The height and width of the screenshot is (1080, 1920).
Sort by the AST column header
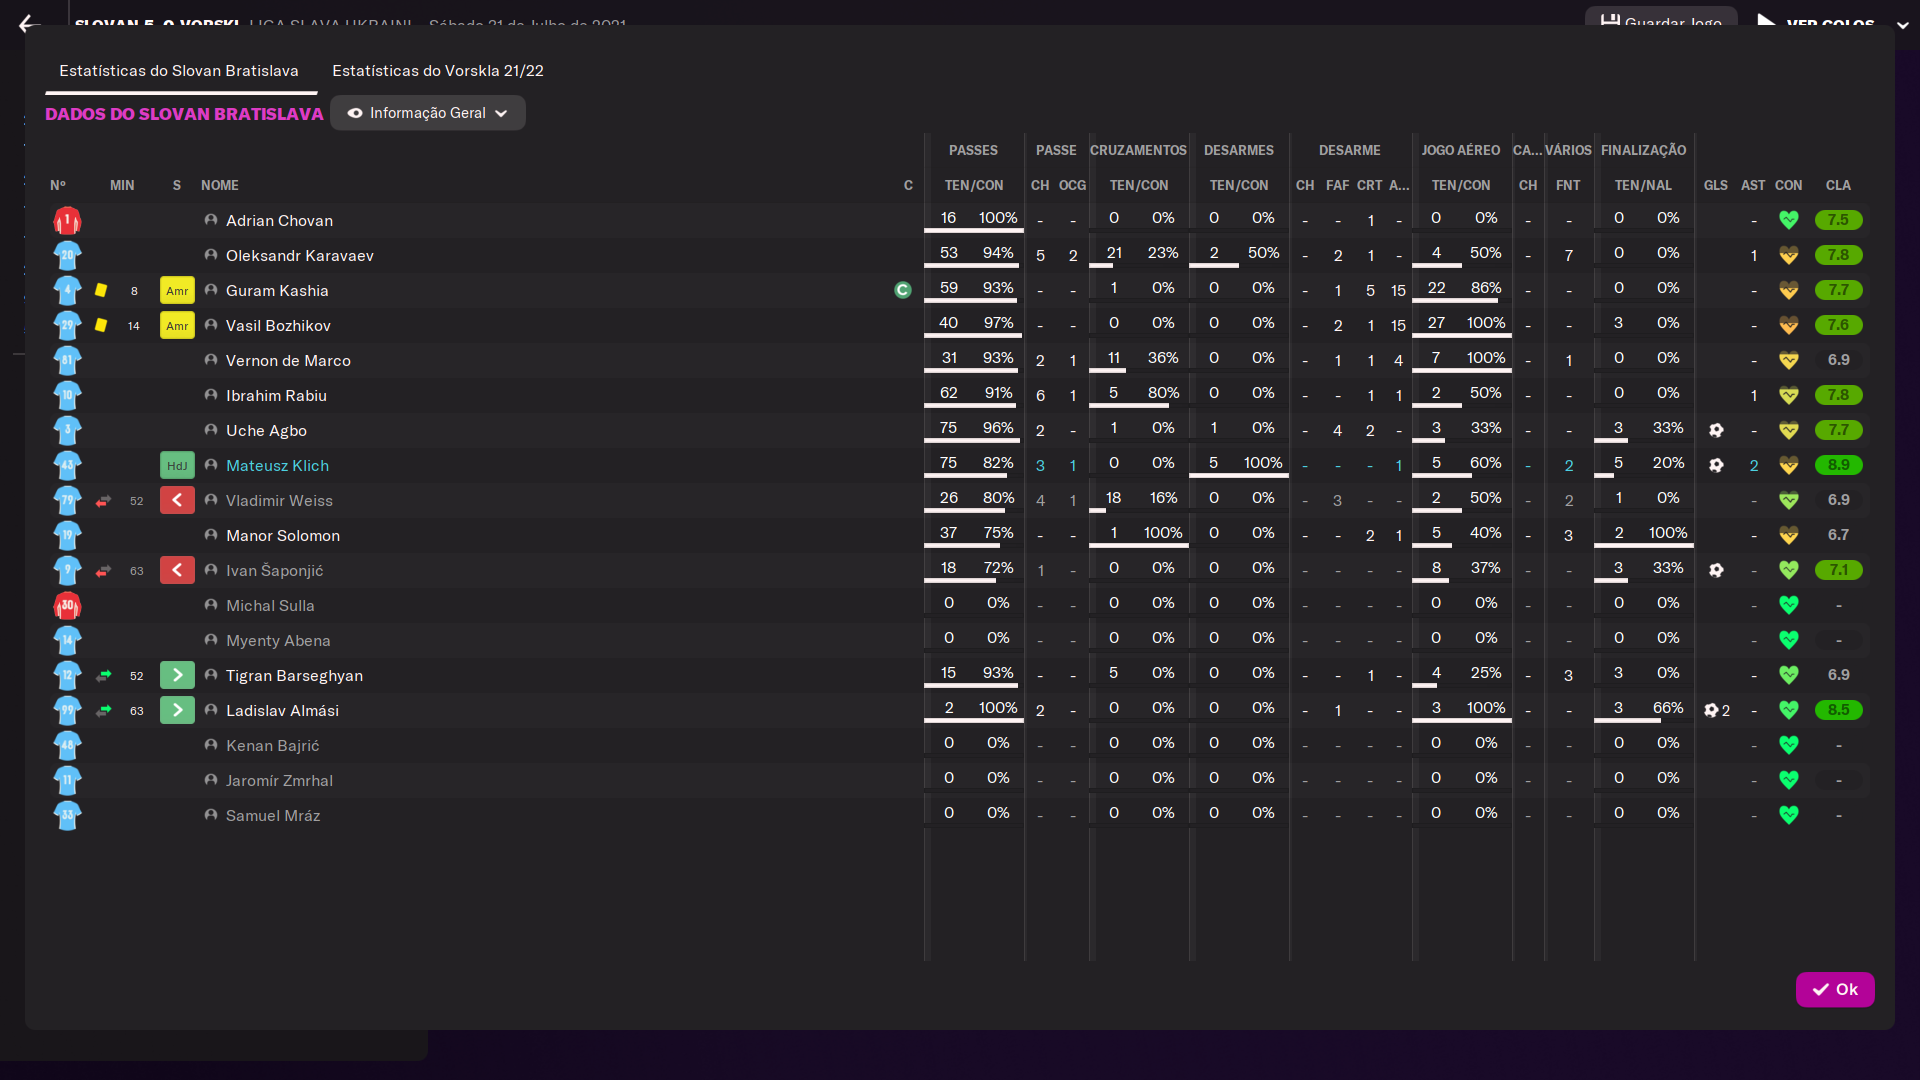pyautogui.click(x=1753, y=186)
